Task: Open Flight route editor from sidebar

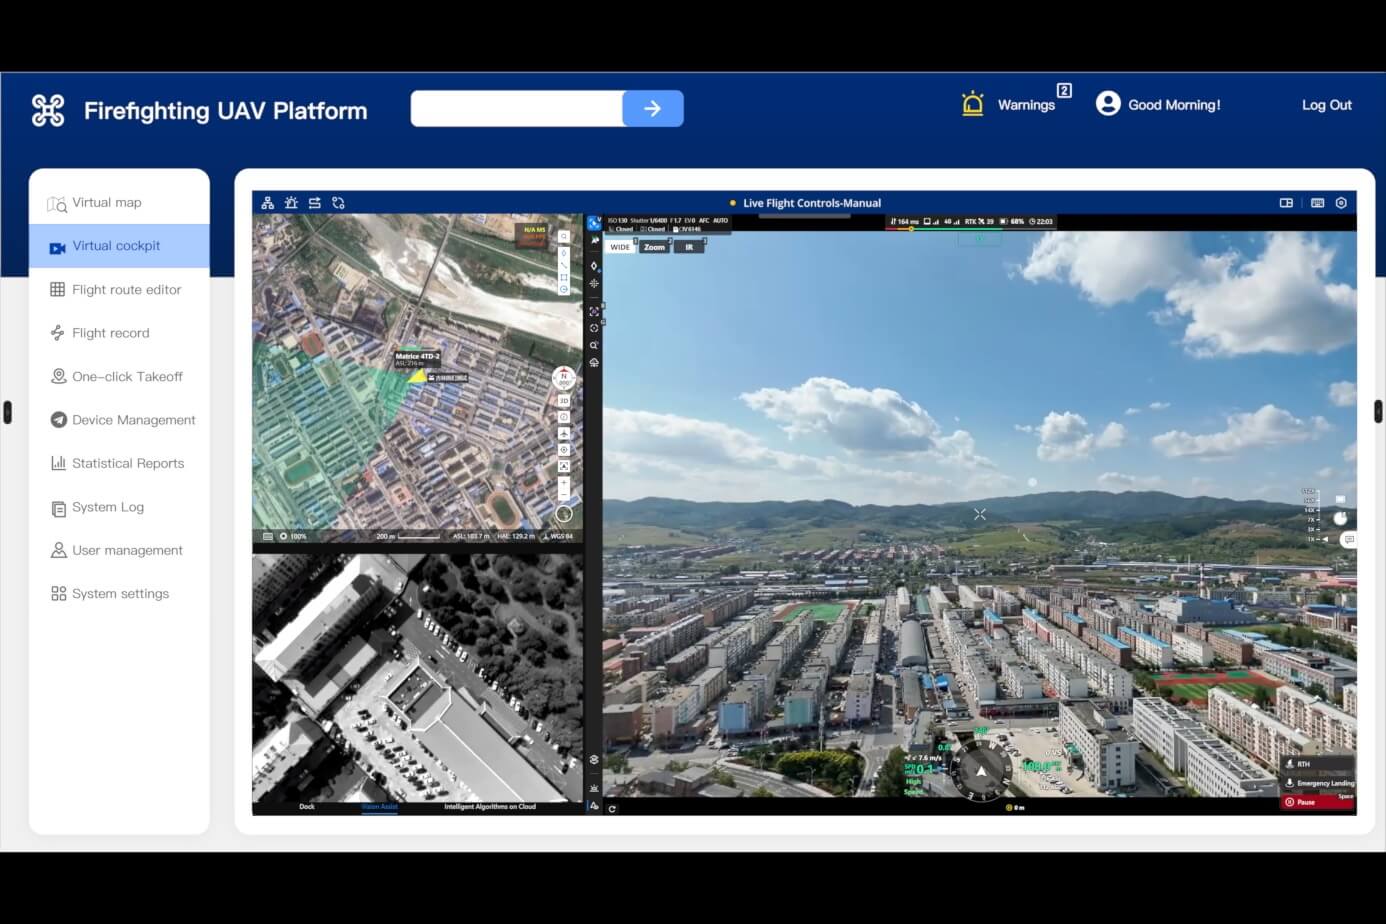Action: tap(126, 290)
